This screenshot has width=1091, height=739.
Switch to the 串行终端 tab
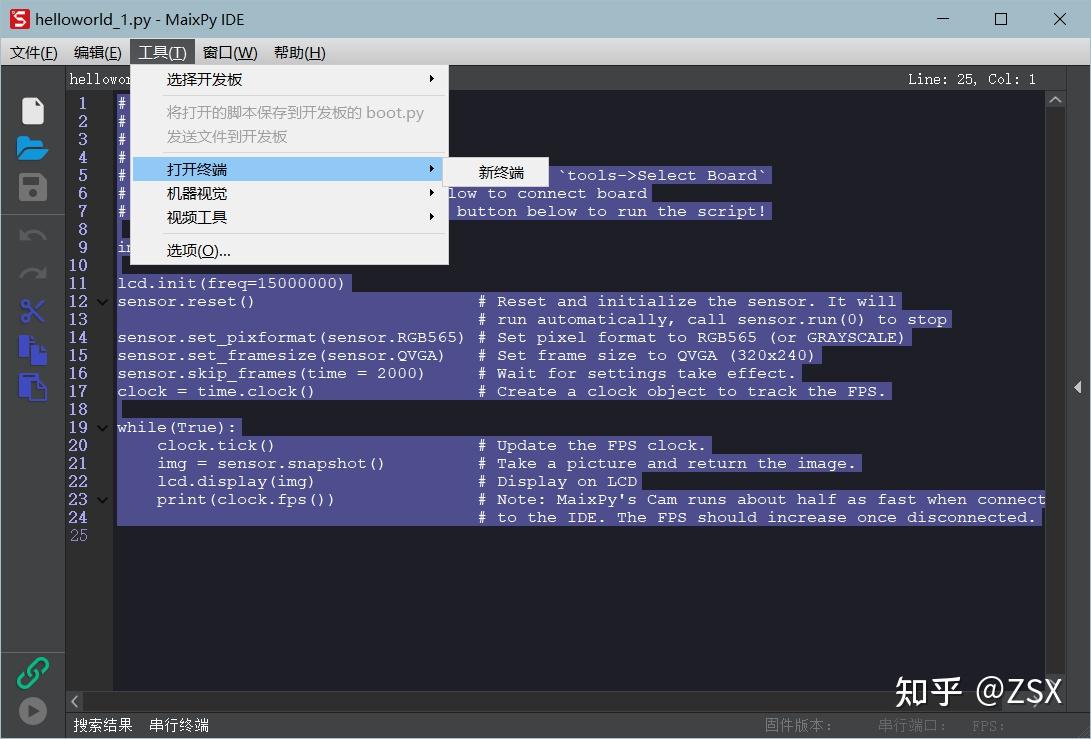[178, 725]
